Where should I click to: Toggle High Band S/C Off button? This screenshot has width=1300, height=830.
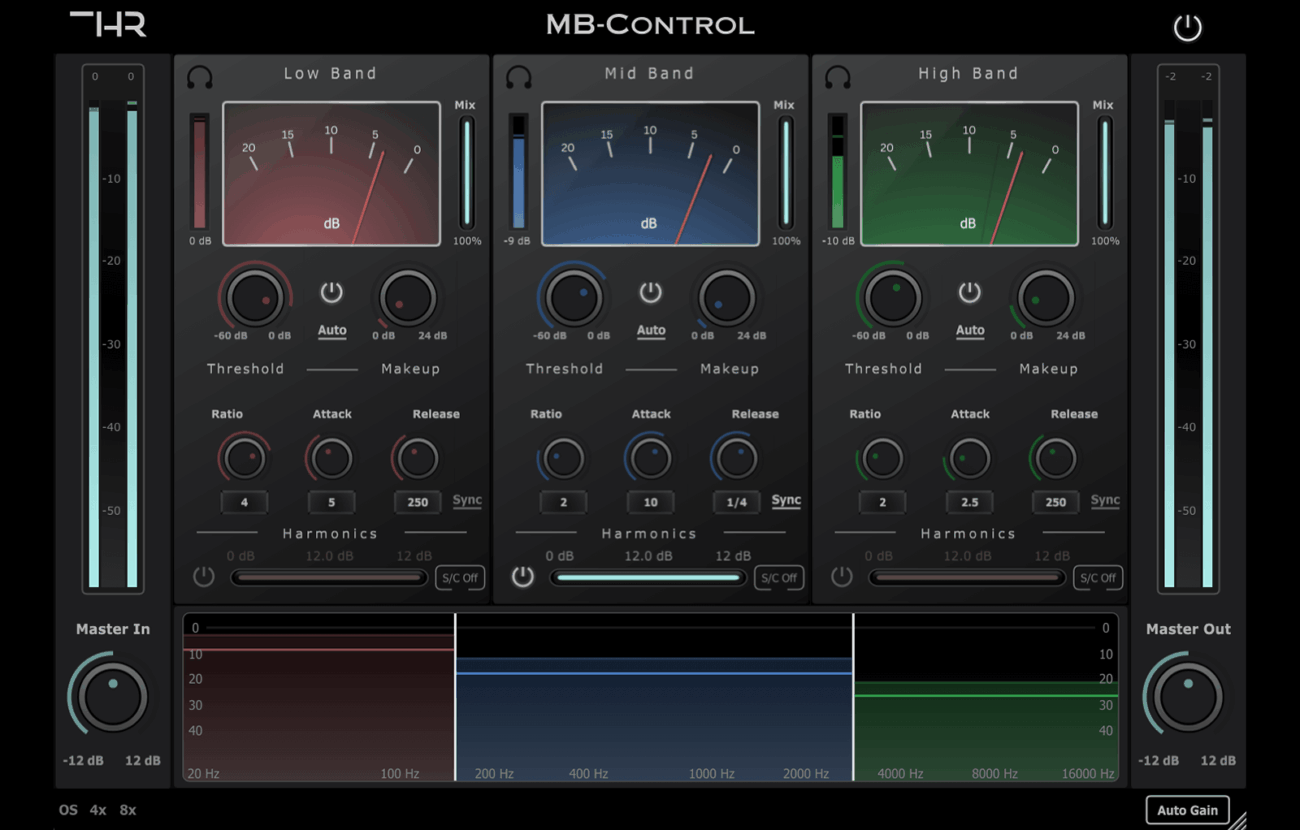click(x=1098, y=577)
